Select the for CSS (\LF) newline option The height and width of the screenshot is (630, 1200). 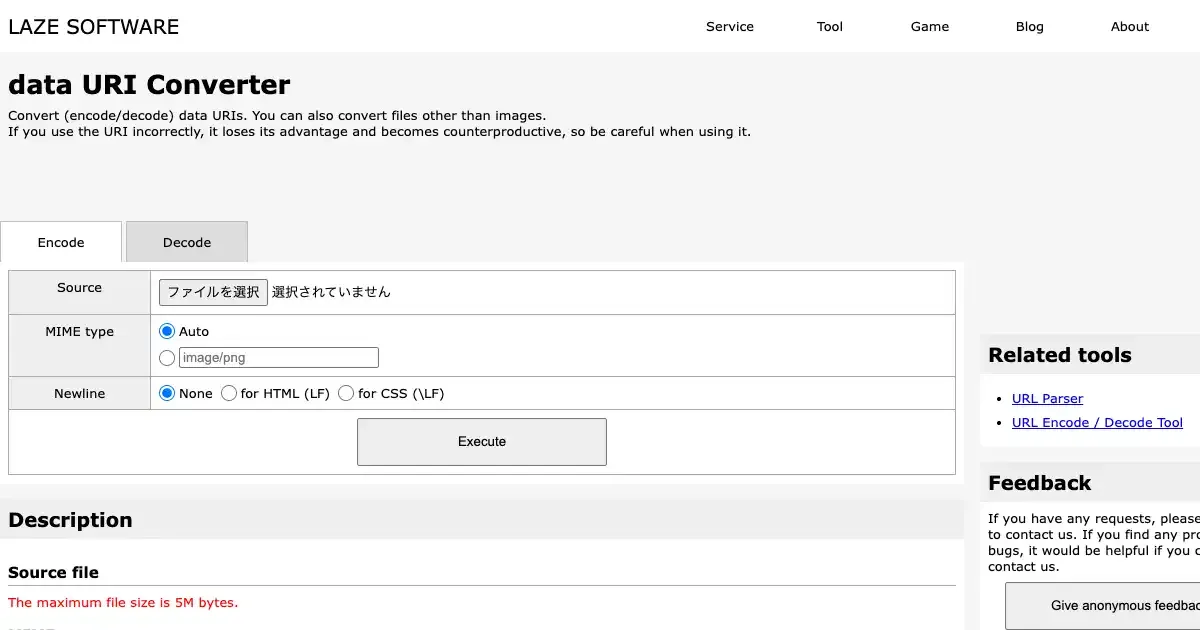[x=346, y=394]
